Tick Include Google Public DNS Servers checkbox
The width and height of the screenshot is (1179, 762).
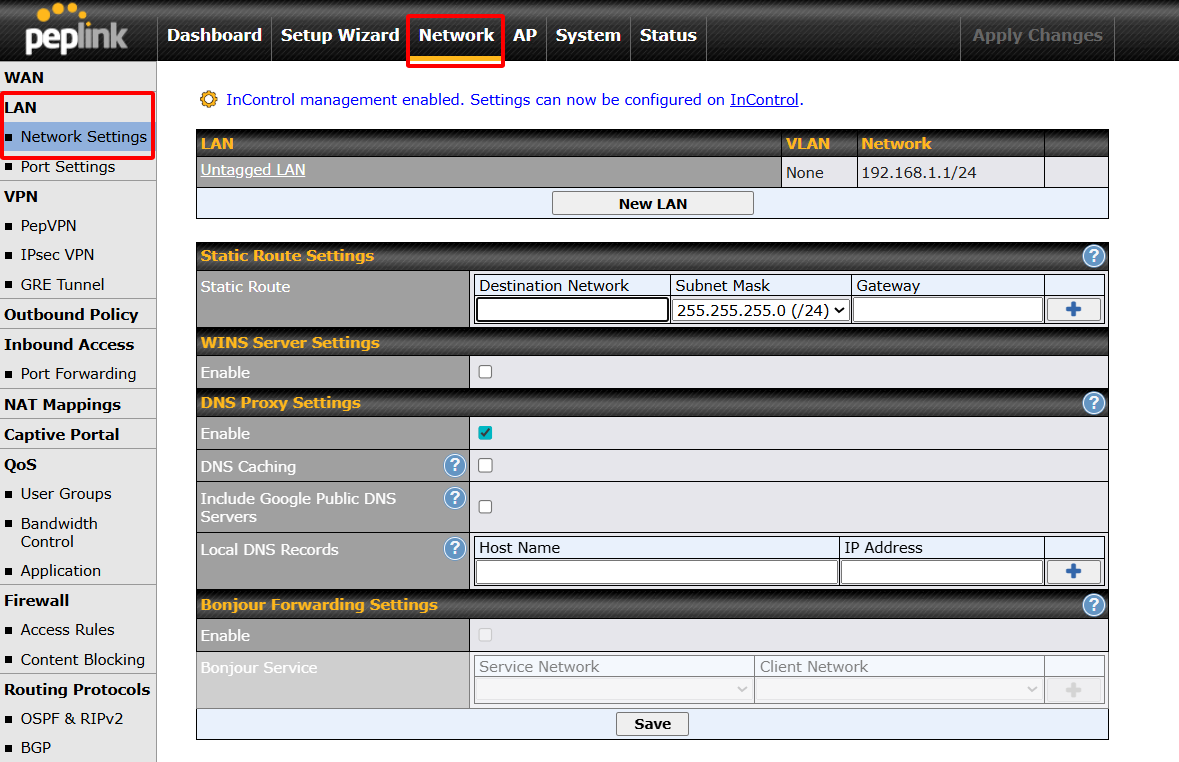coord(485,507)
